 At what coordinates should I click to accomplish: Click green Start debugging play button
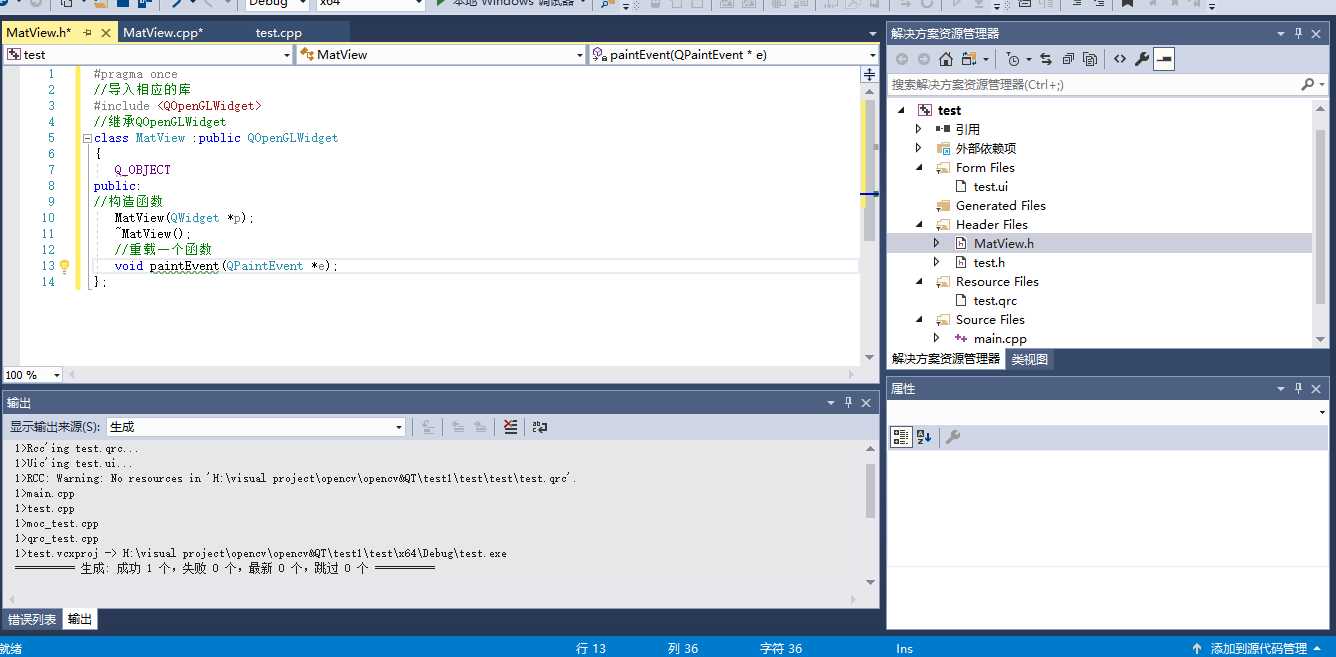click(442, 4)
